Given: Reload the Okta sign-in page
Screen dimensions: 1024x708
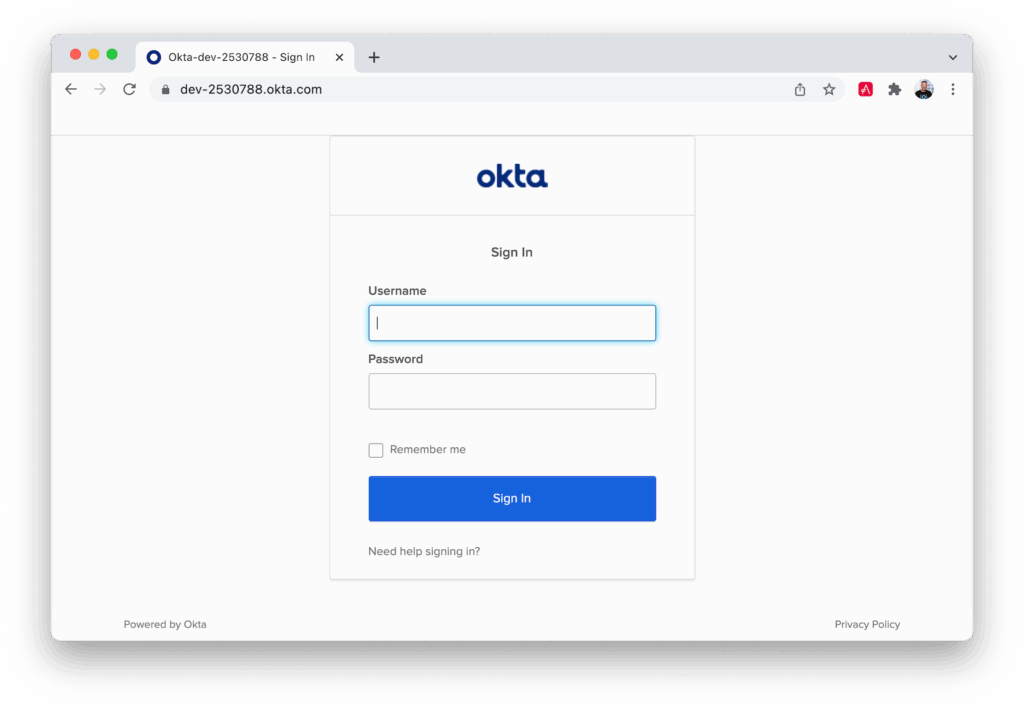Looking at the screenshot, I should click(129, 89).
